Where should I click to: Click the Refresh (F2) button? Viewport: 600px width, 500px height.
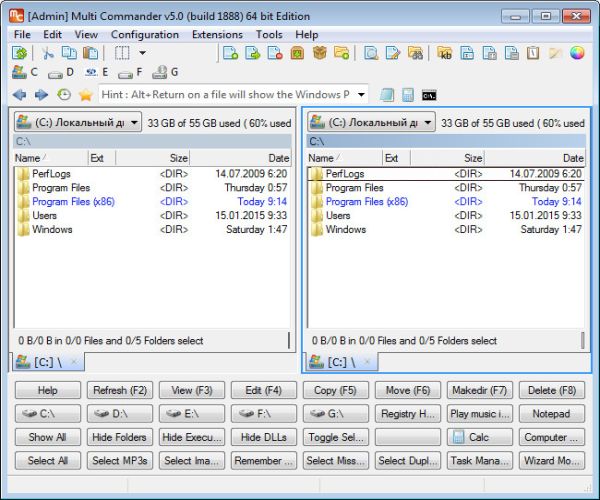(x=120, y=390)
